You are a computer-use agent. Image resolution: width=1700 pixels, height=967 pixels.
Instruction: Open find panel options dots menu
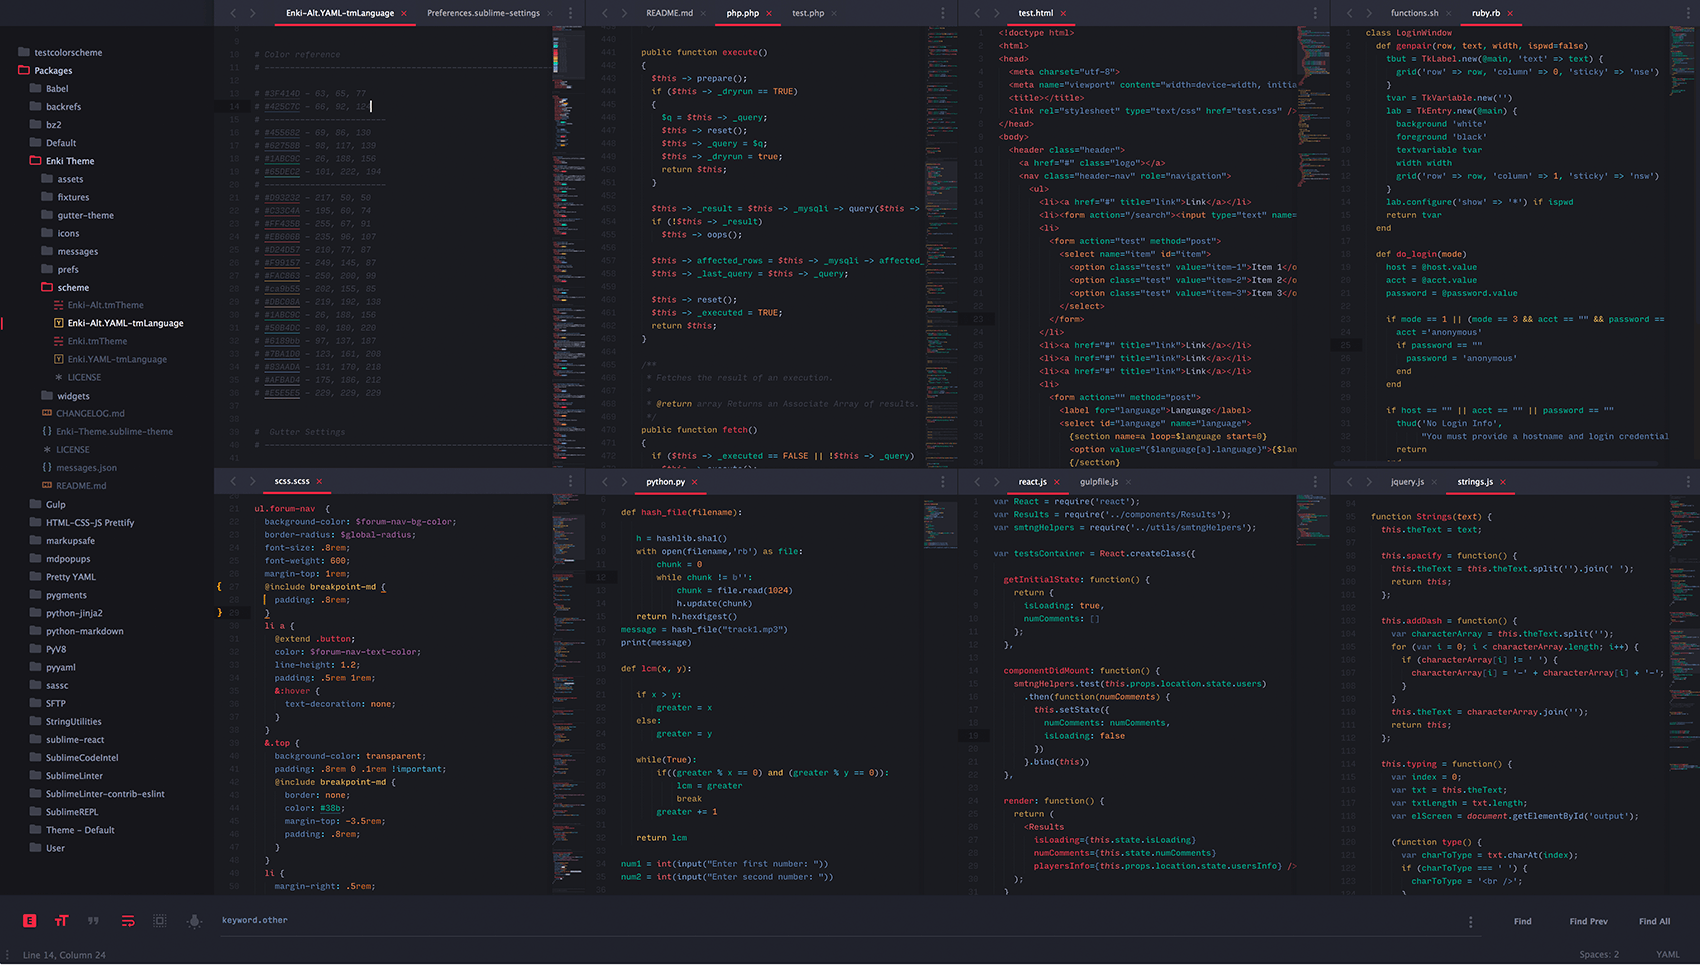coord(1470,922)
